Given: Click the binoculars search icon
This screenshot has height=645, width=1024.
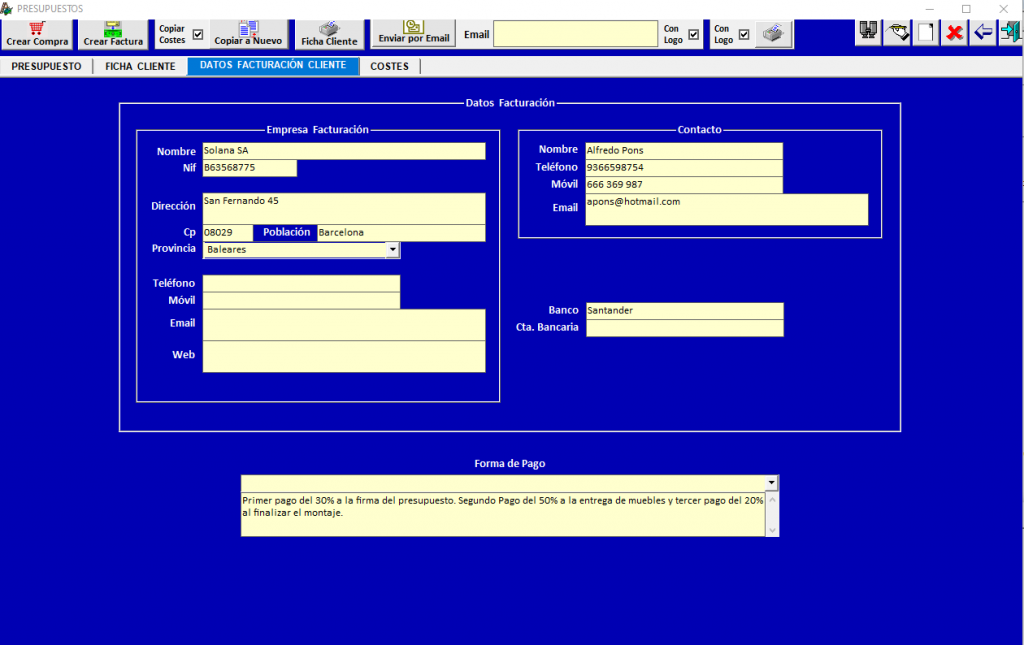Looking at the screenshot, I should tap(868, 32).
